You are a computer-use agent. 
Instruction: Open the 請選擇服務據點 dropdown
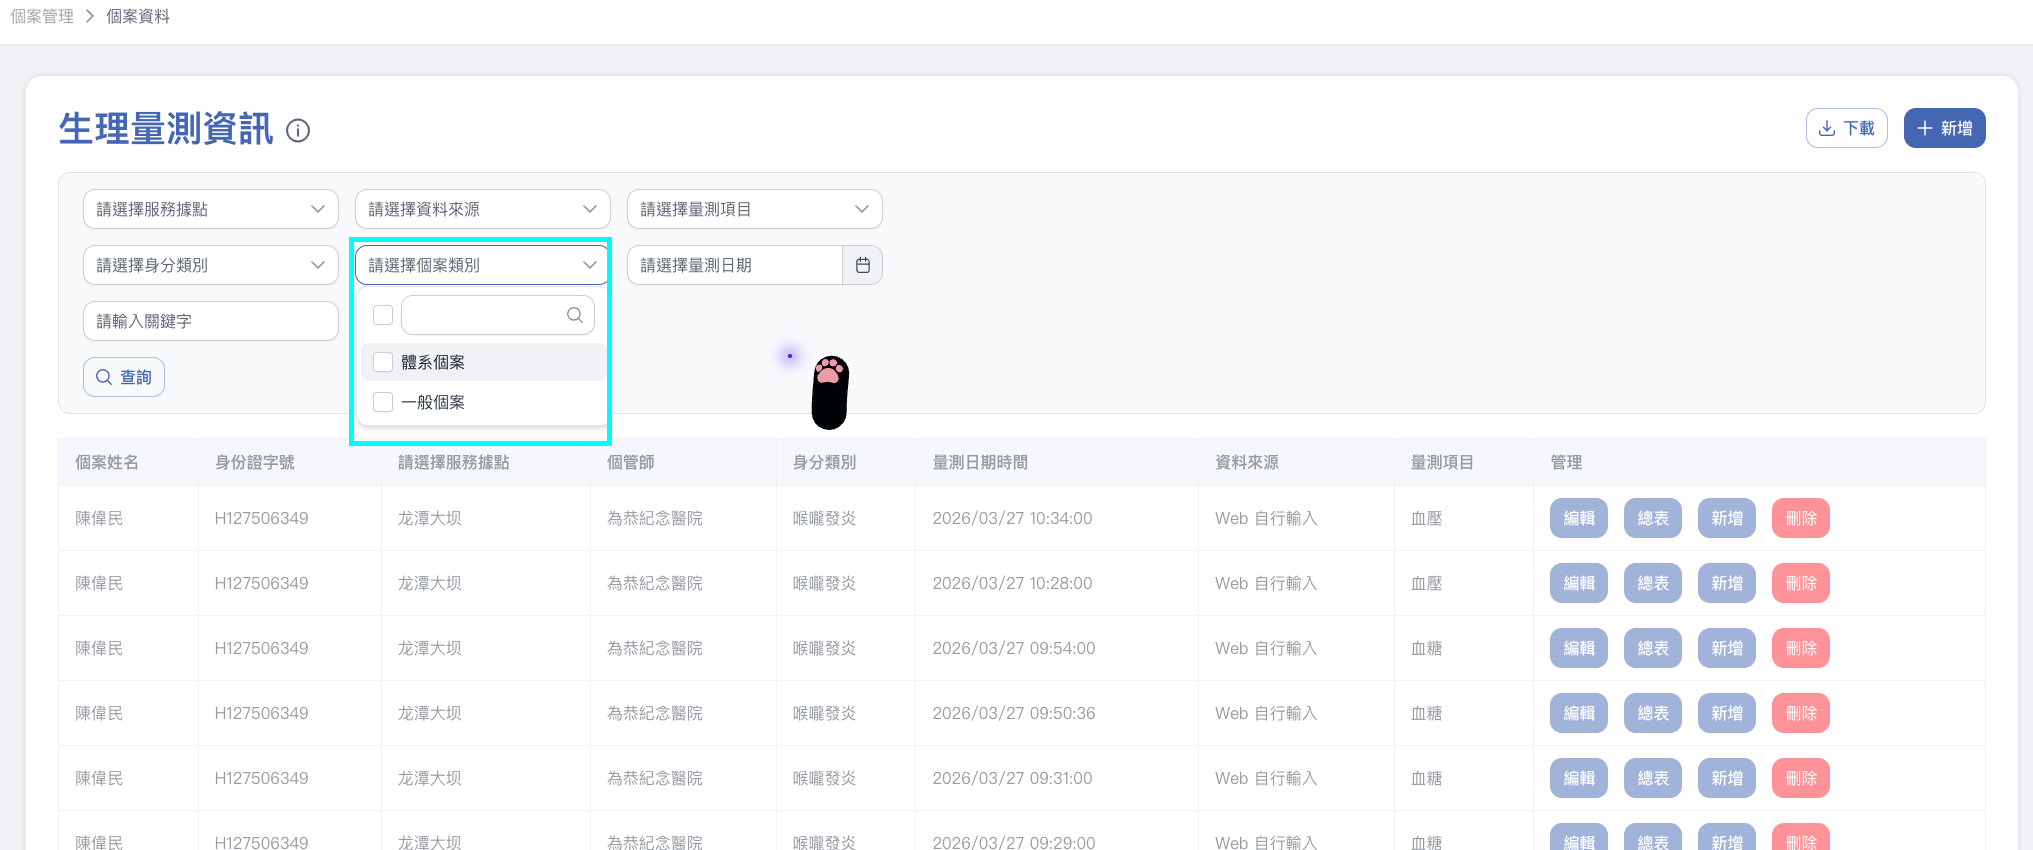click(210, 209)
